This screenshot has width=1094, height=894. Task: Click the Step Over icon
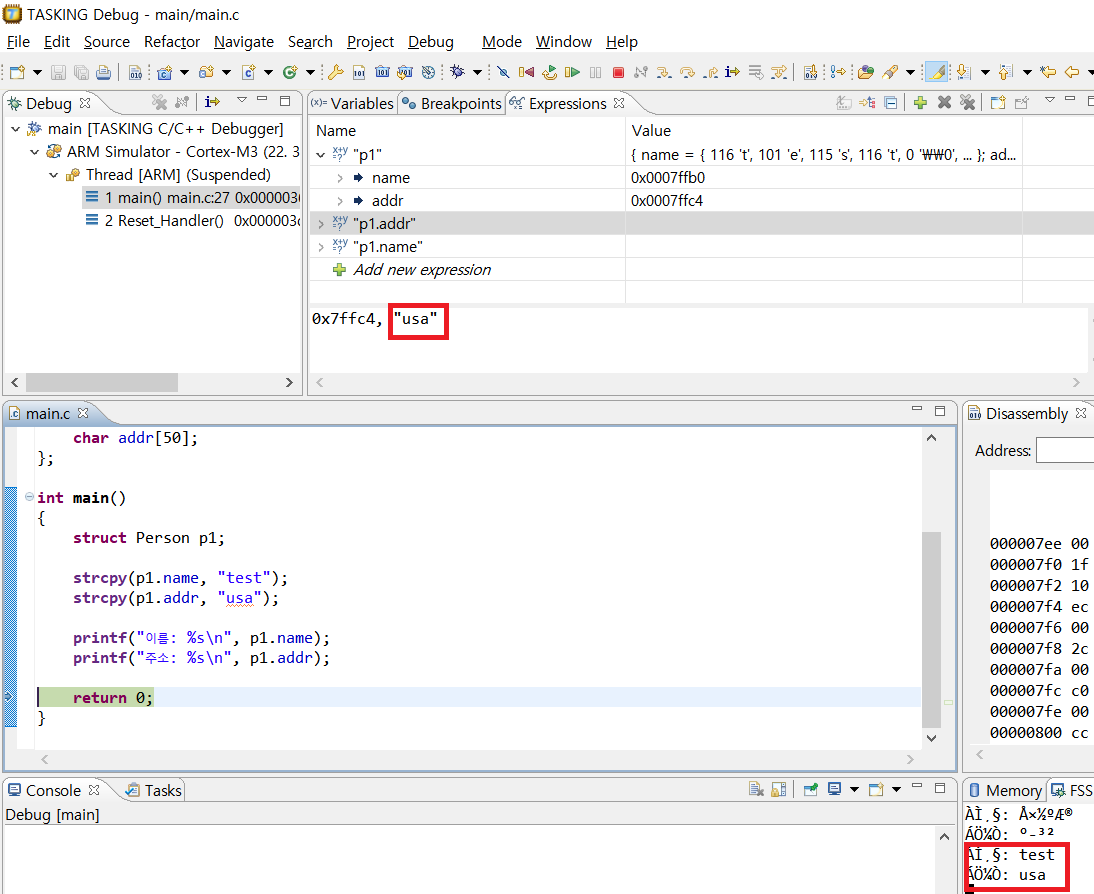[x=687, y=72]
